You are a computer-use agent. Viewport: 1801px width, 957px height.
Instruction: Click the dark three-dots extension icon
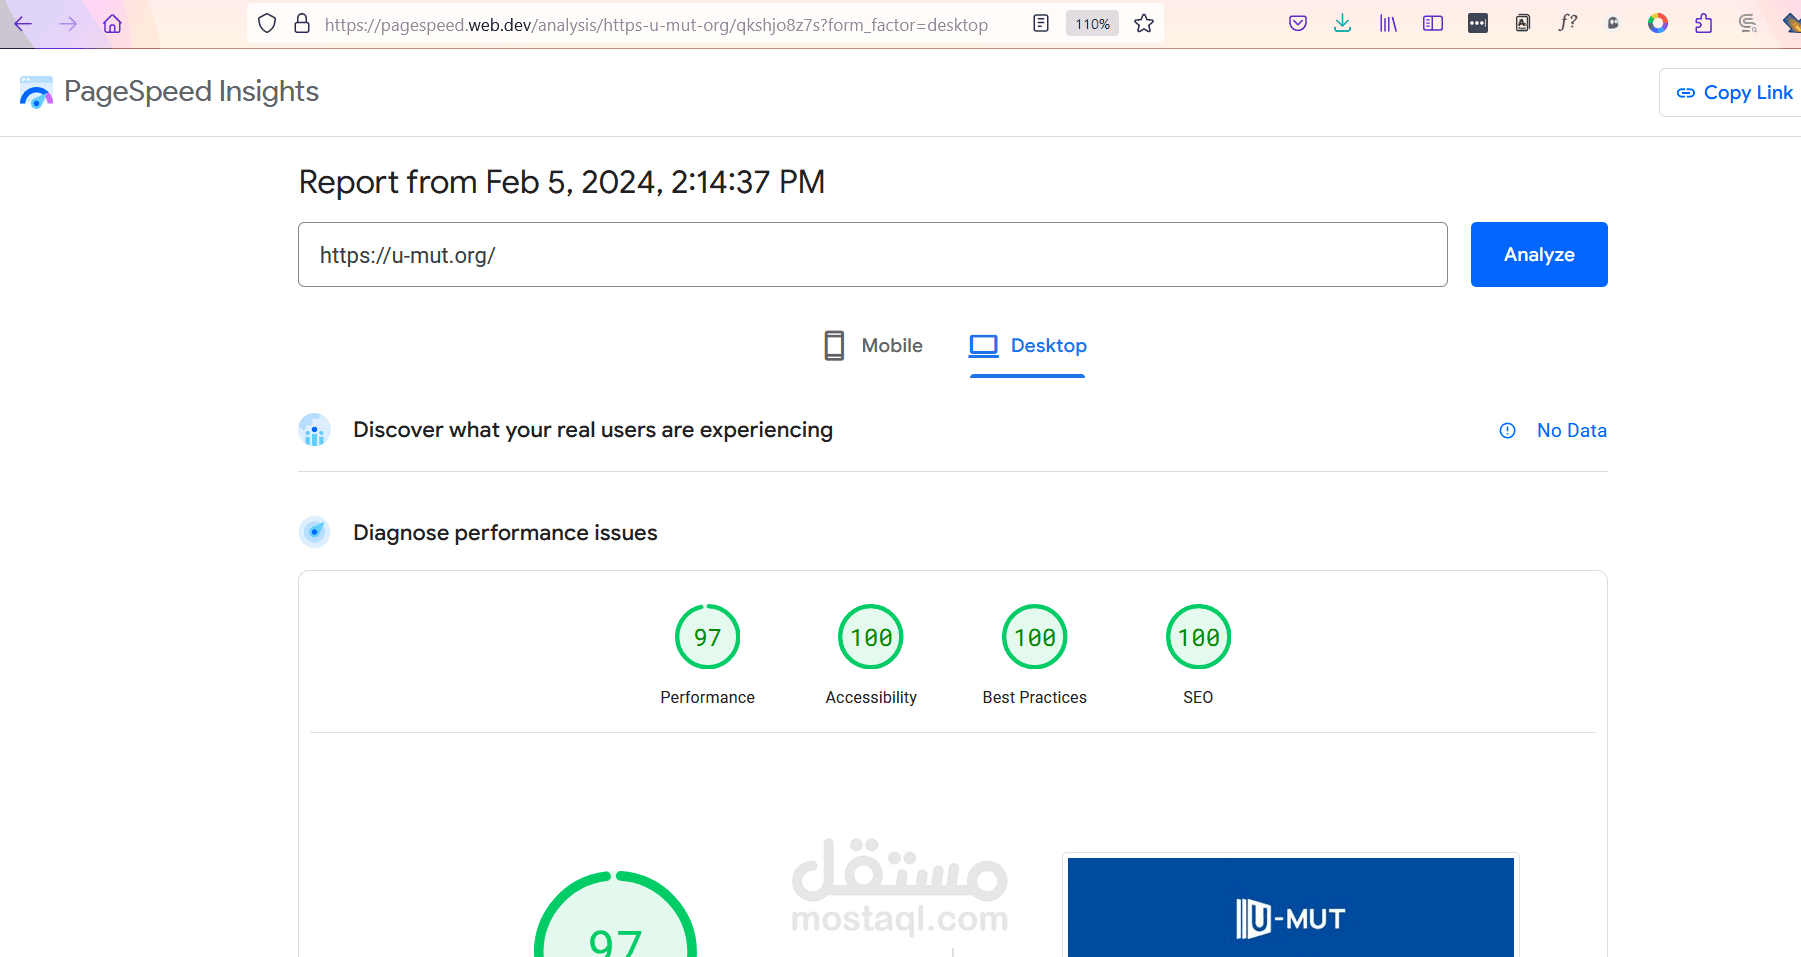pyautogui.click(x=1478, y=24)
